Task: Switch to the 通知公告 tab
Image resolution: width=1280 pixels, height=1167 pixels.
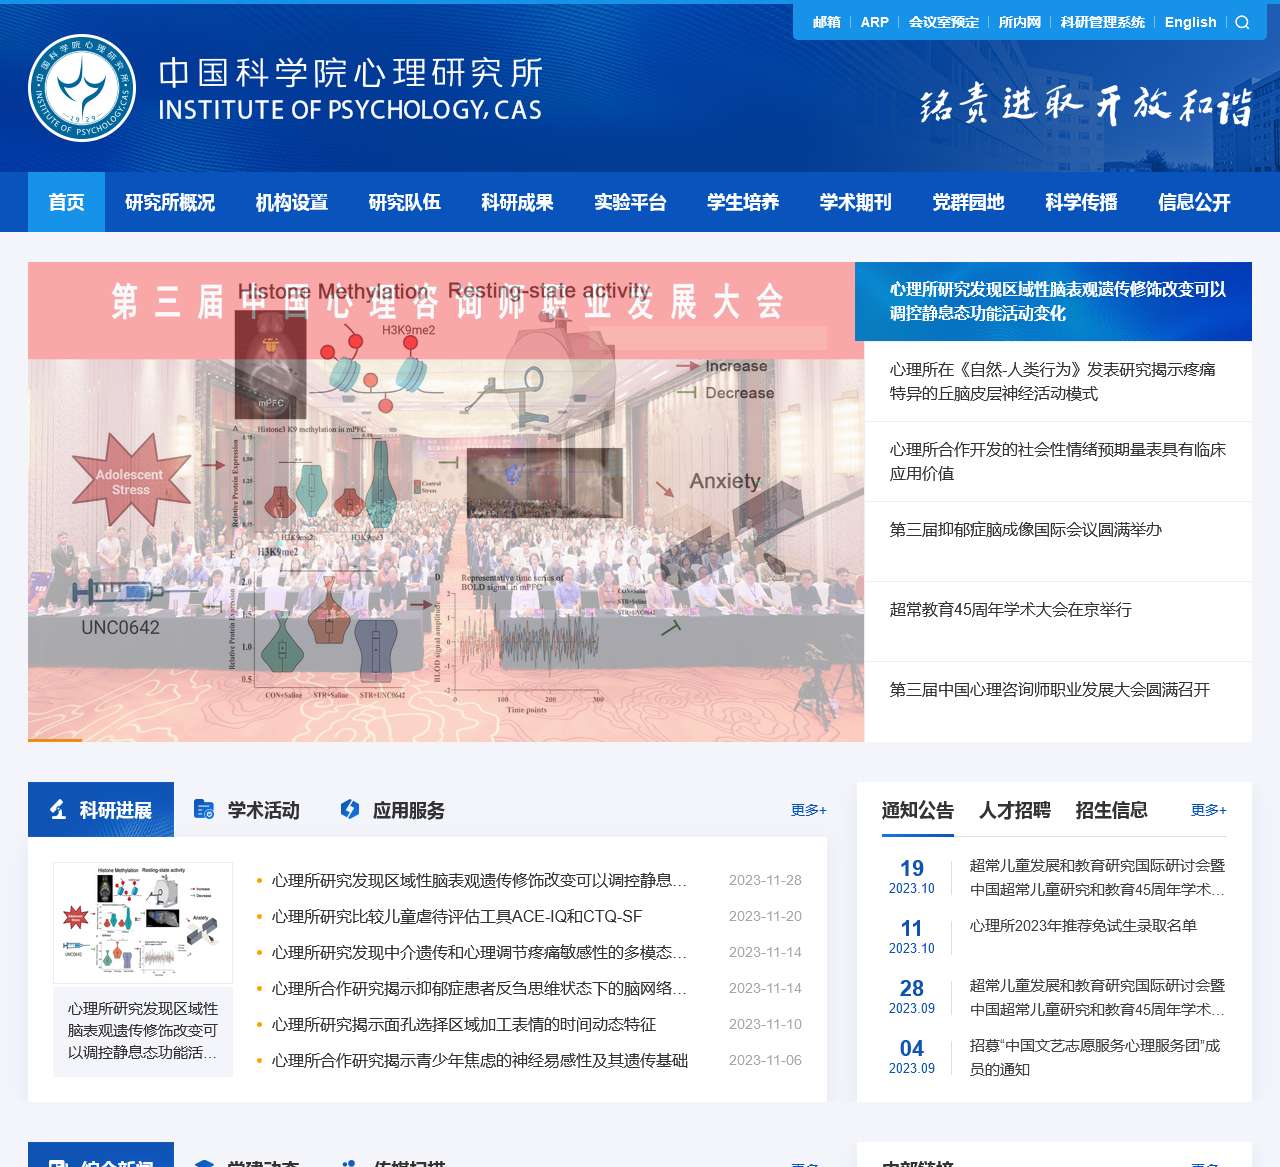Action: pyautogui.click(x=917, y=810)
